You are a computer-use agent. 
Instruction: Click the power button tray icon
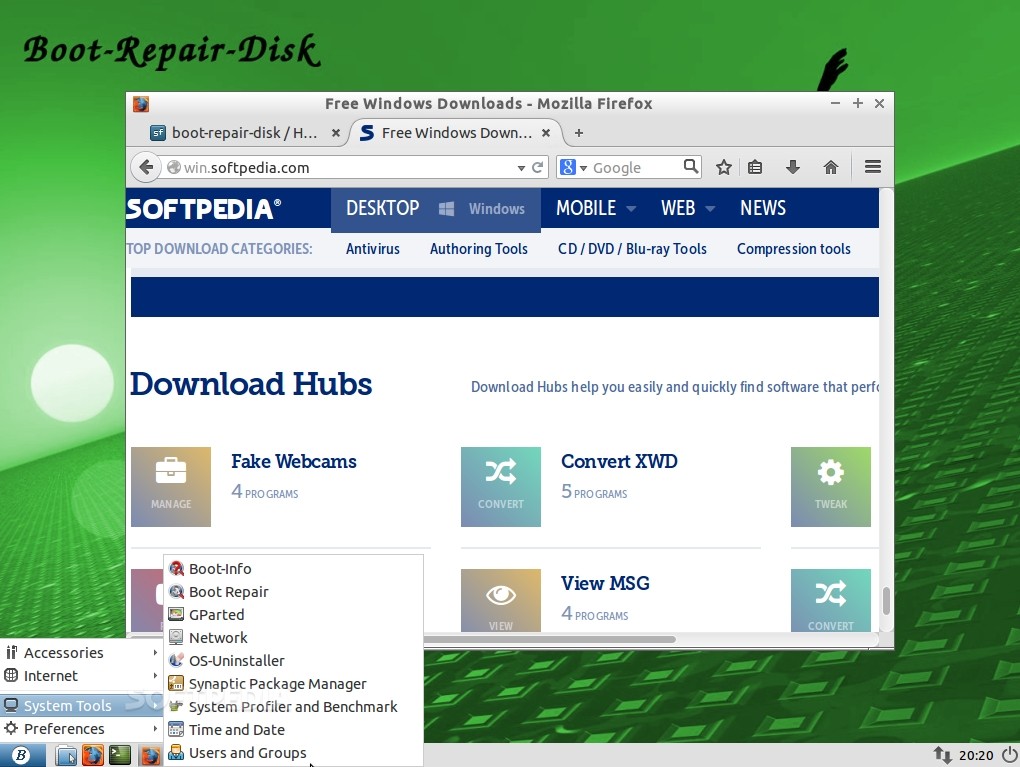[x=1010, y=755]
